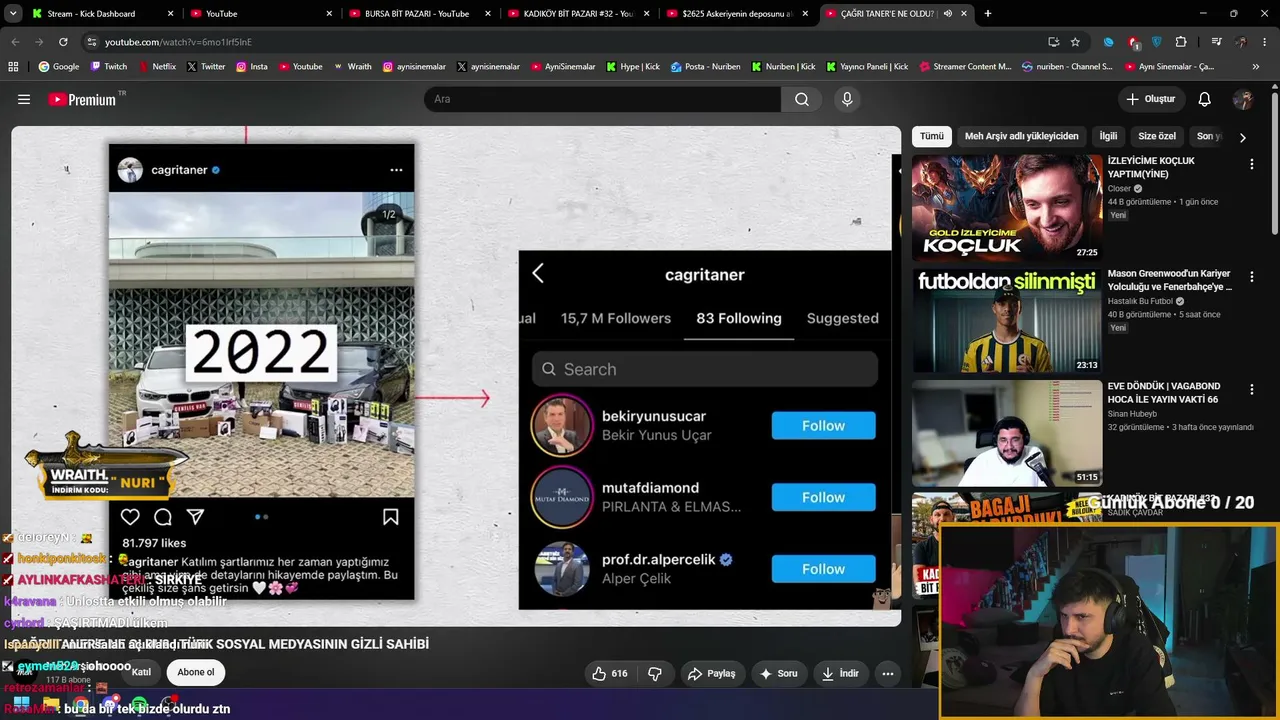Switch to the $2625 Askeriyenin deposunu tab
The image size is (1280, 720).
pyautogui.click(x=737, y=14)
